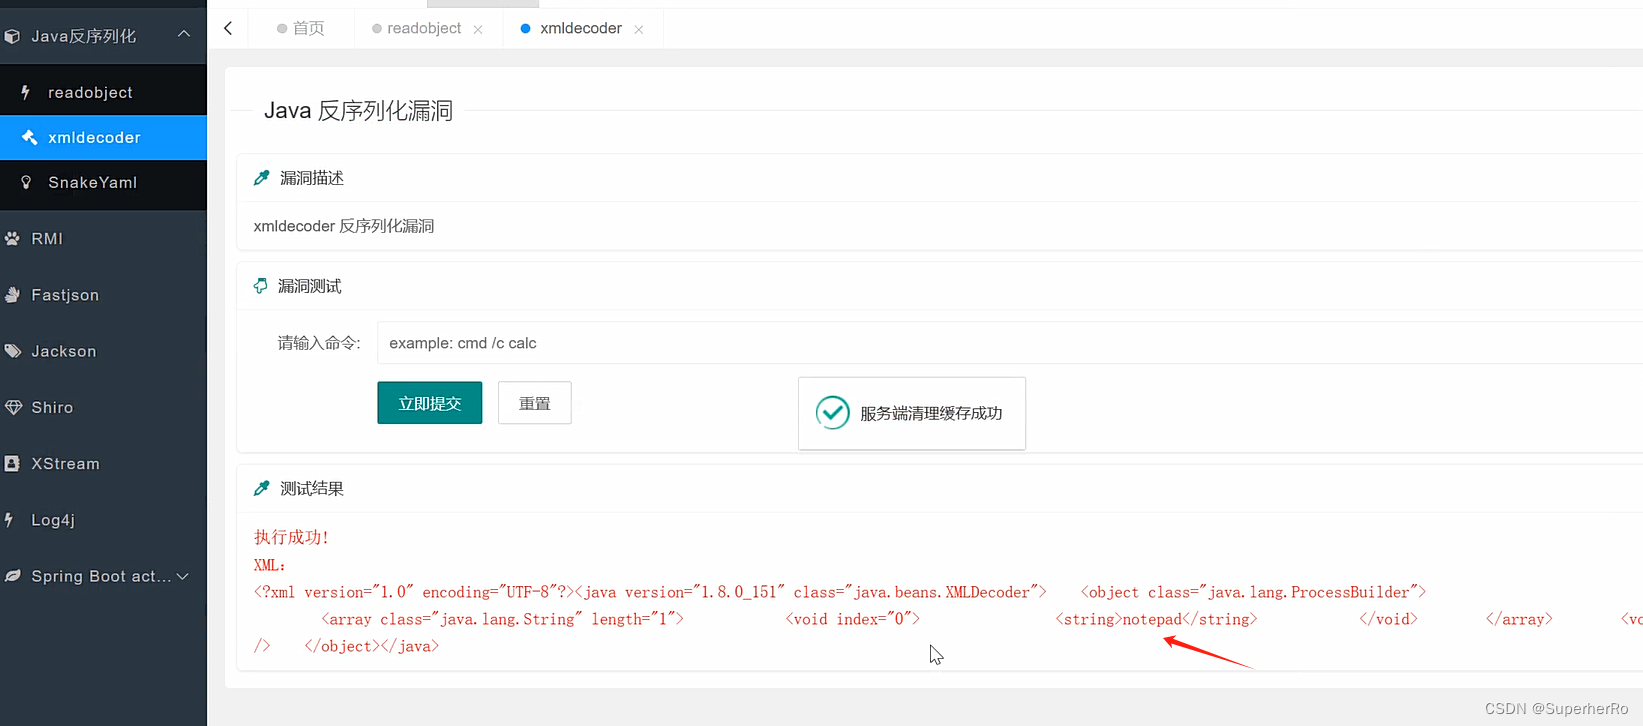The image size is (1643, 726).
Task: Collapse the sidebar with the back arrow
Action: tap(228, 28)
